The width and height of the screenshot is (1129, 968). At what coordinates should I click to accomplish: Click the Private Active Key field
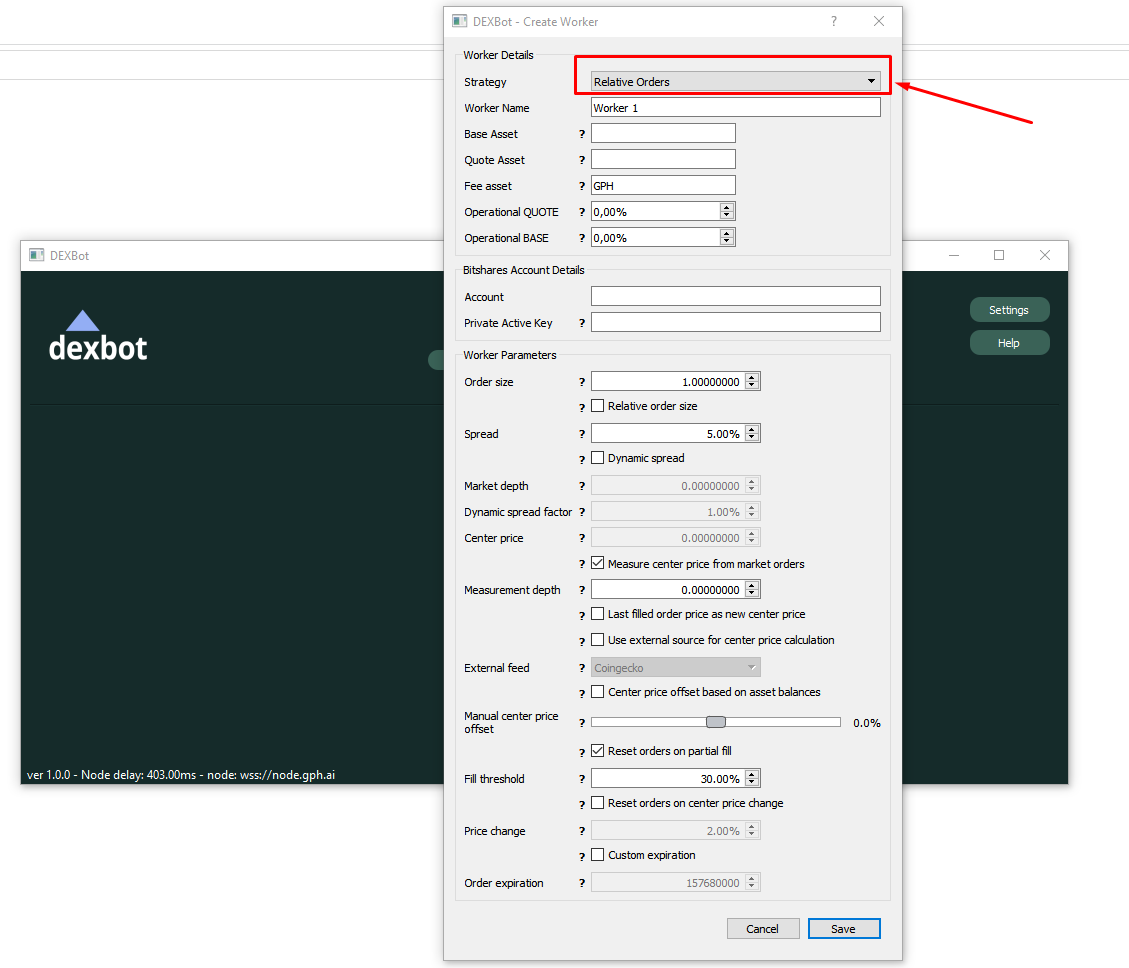(735, 322)
